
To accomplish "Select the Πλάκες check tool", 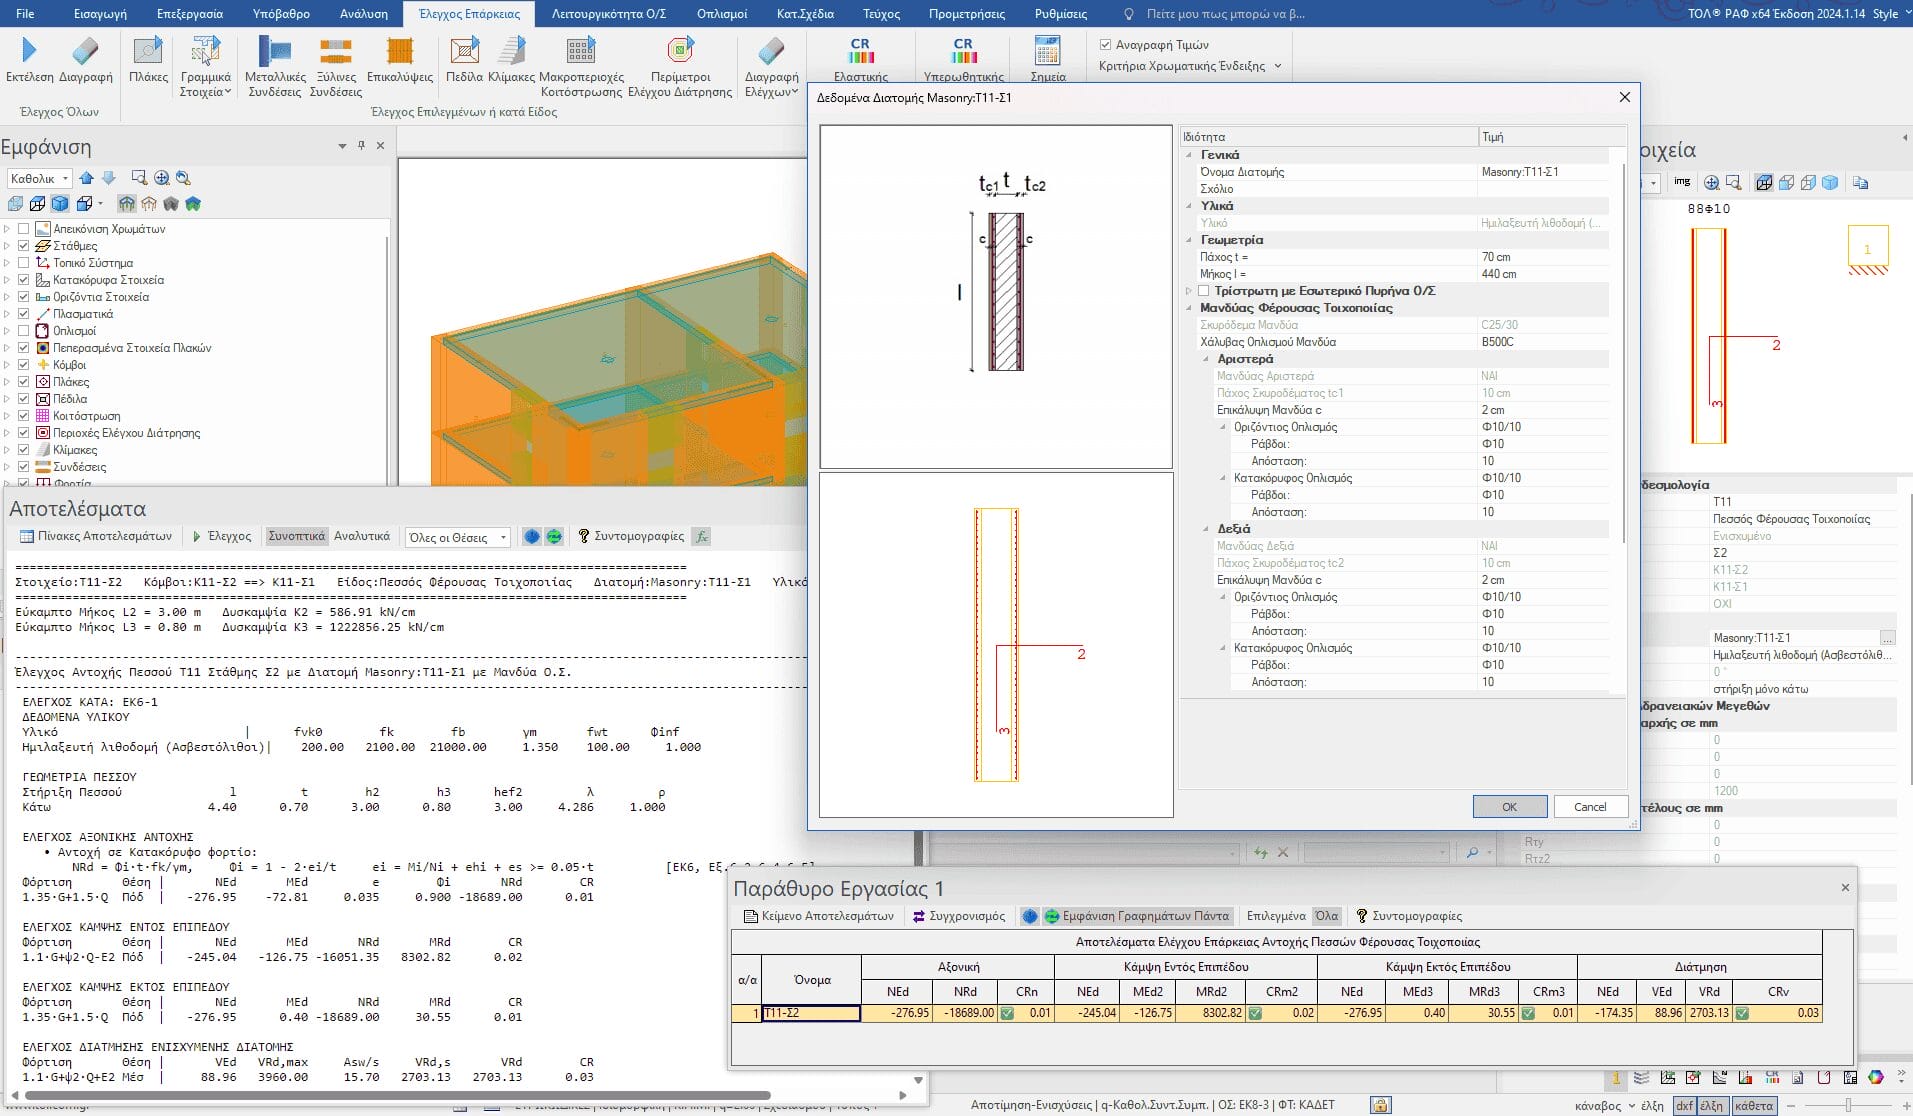I will coord(148,52).
